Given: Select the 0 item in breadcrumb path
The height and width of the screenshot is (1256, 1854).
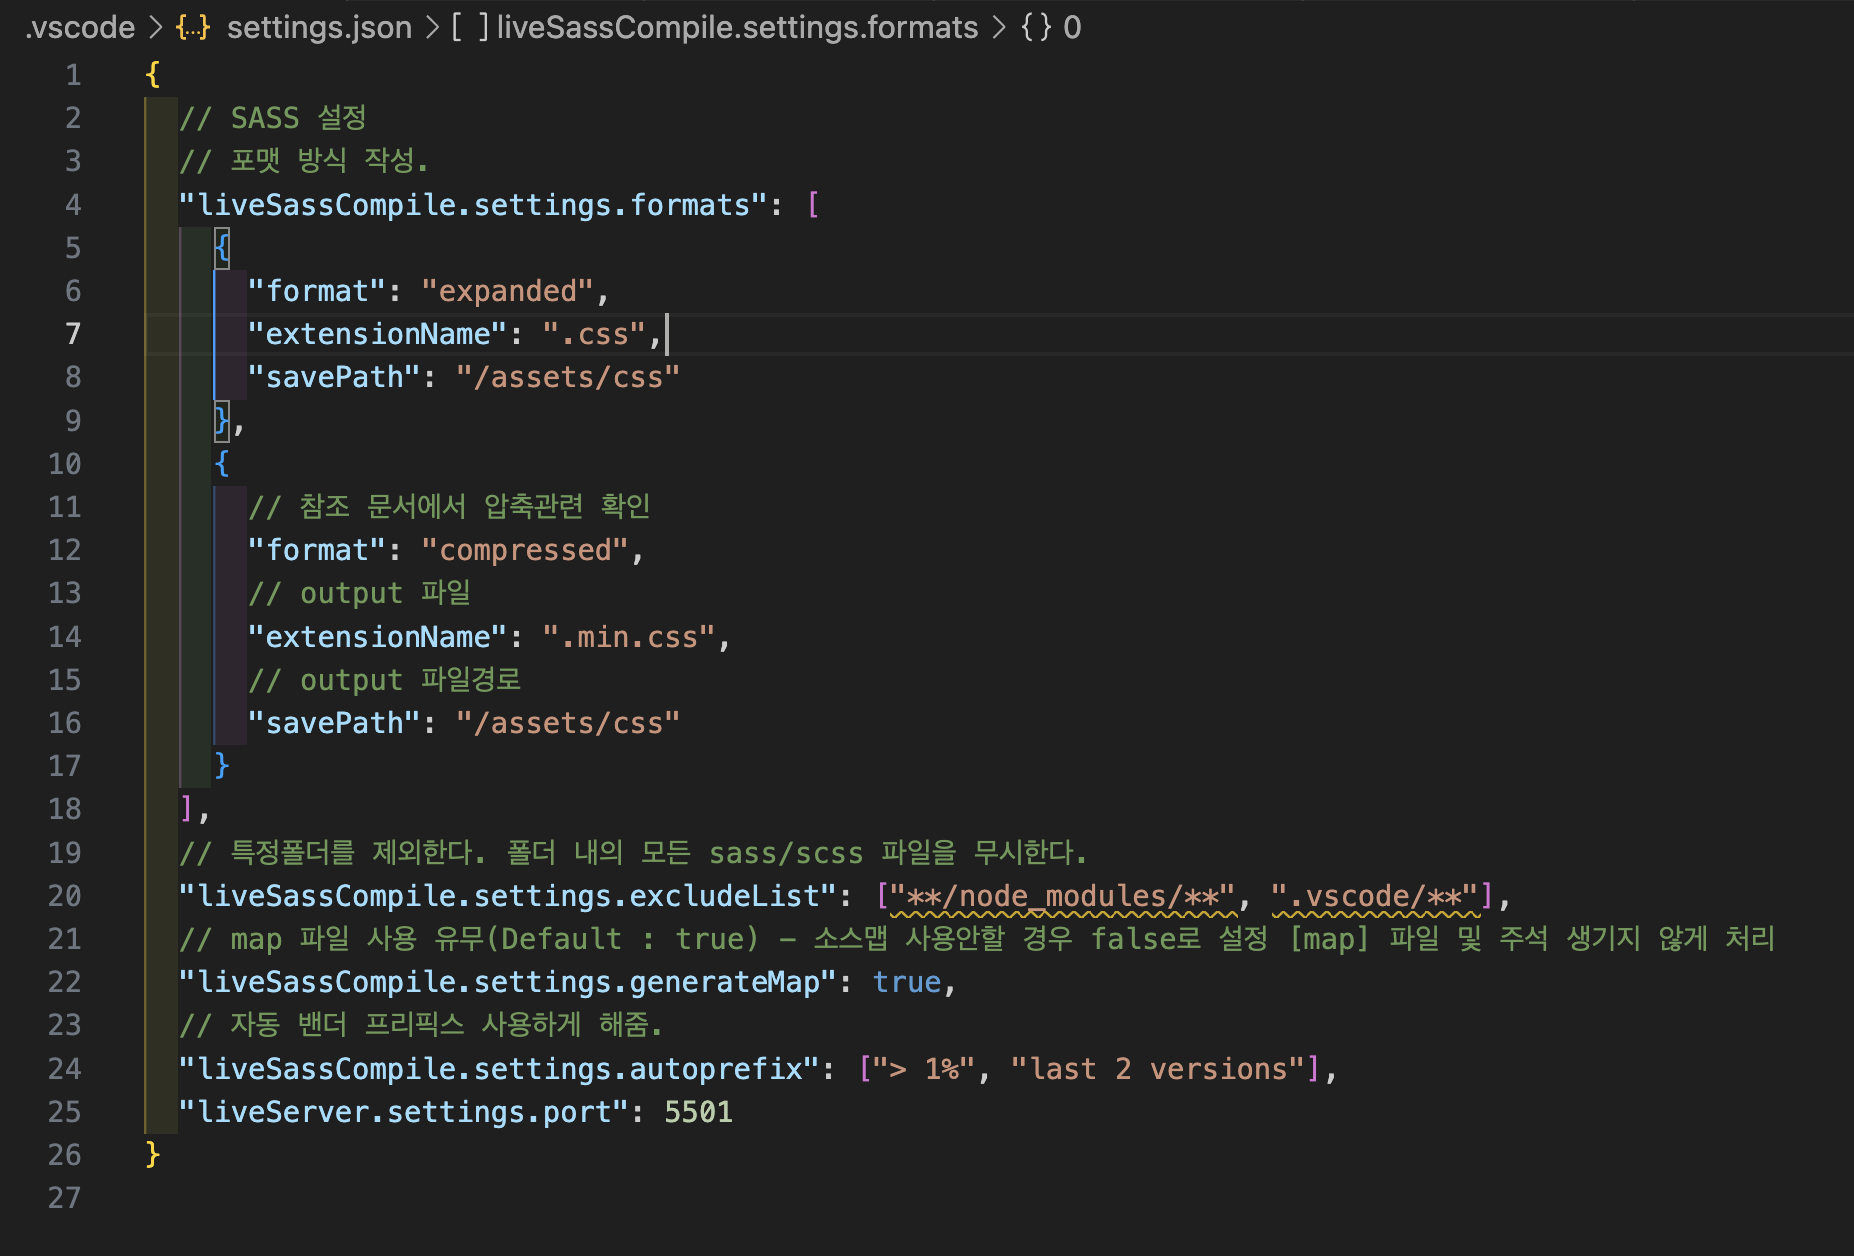Looking at the screenshot, I should pyautogui.click(x=1072, y=27).
